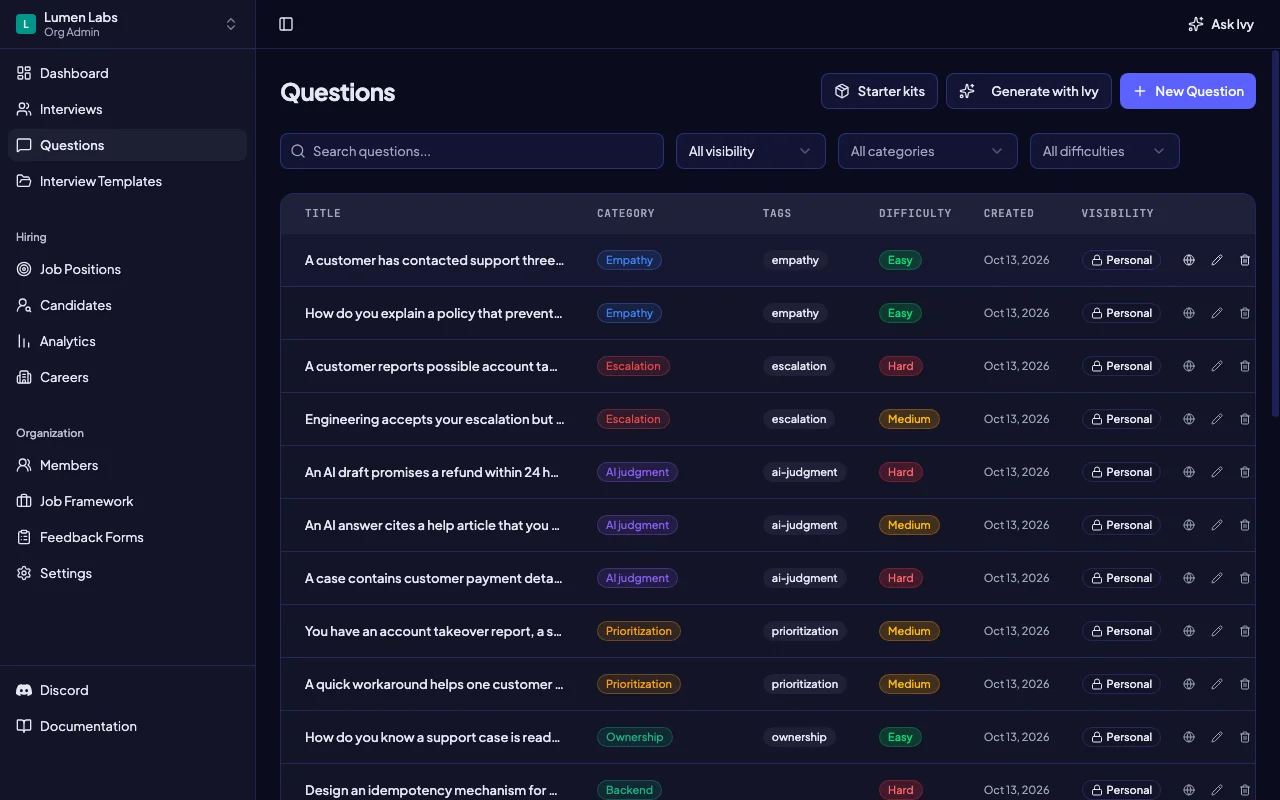Open Documentation from the sidebar footer

click(127, 726)
